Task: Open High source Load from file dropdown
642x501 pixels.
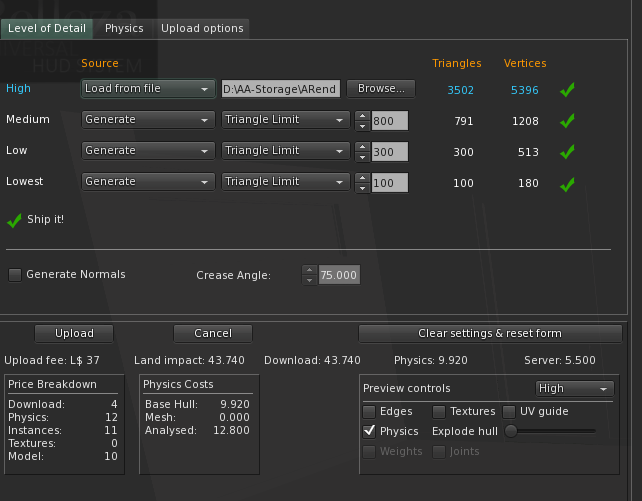Action: click(x=148, y=89)
